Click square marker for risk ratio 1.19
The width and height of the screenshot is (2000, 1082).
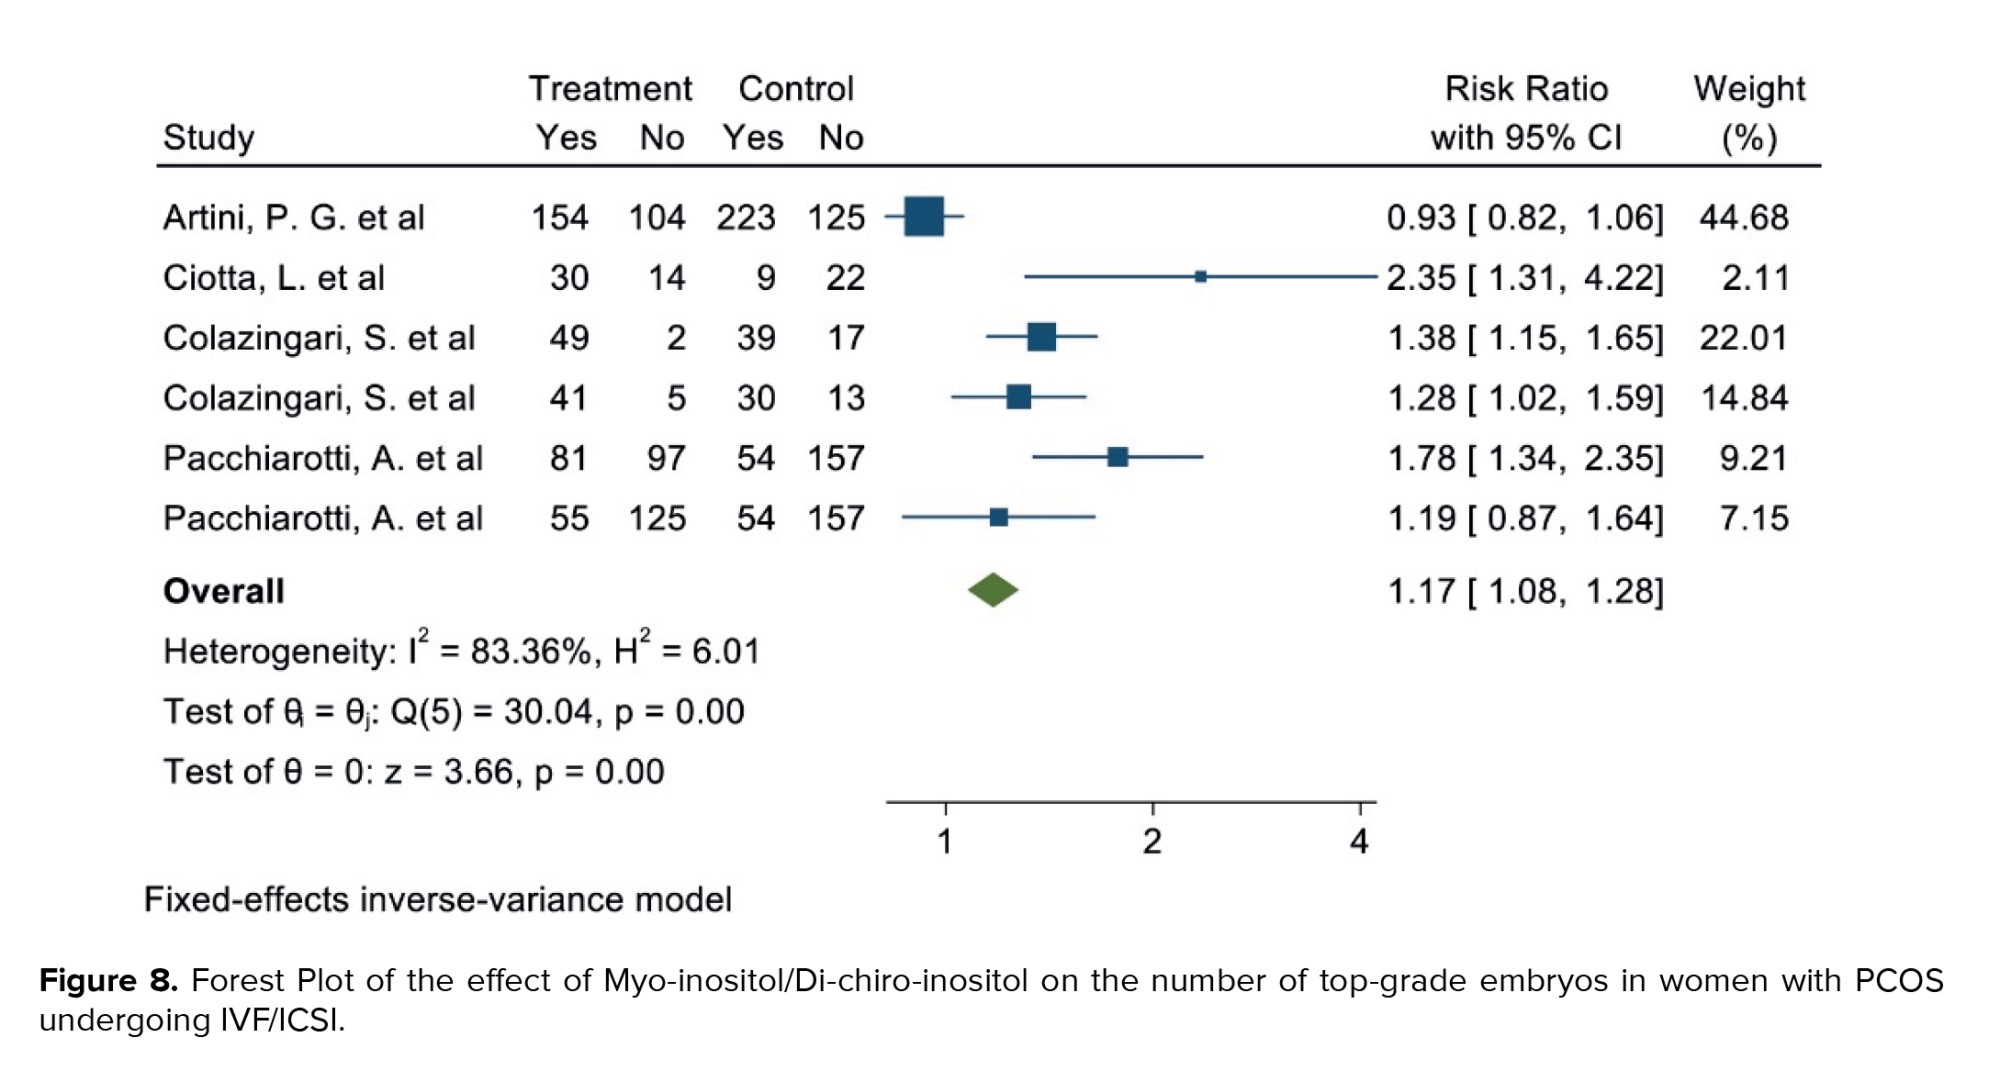(x=998, y=517)
